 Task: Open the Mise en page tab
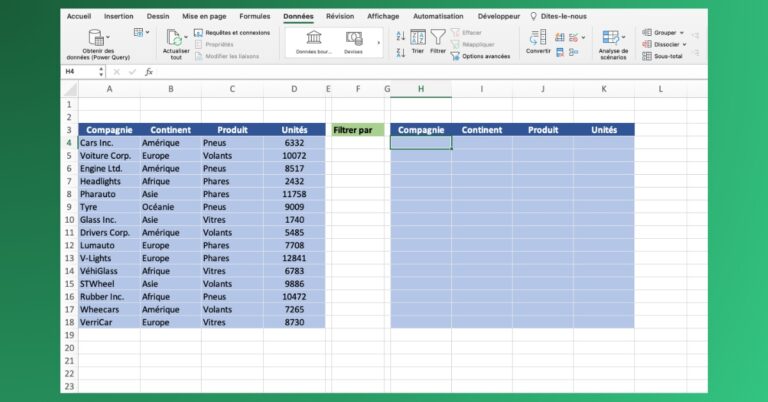(x=204, y=16)
